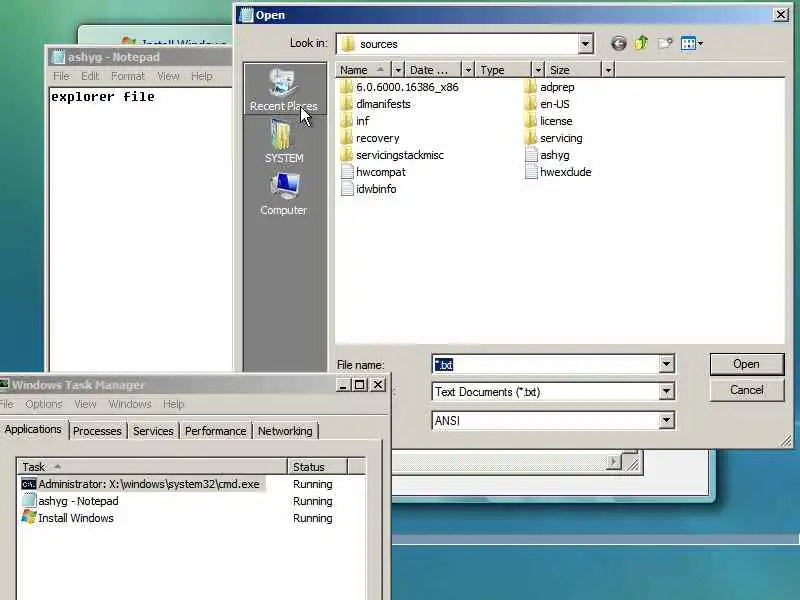Switch to Performance tab in Task Manager
The width and height of the screenshot is (800, 600).
(x=215, y=431)
